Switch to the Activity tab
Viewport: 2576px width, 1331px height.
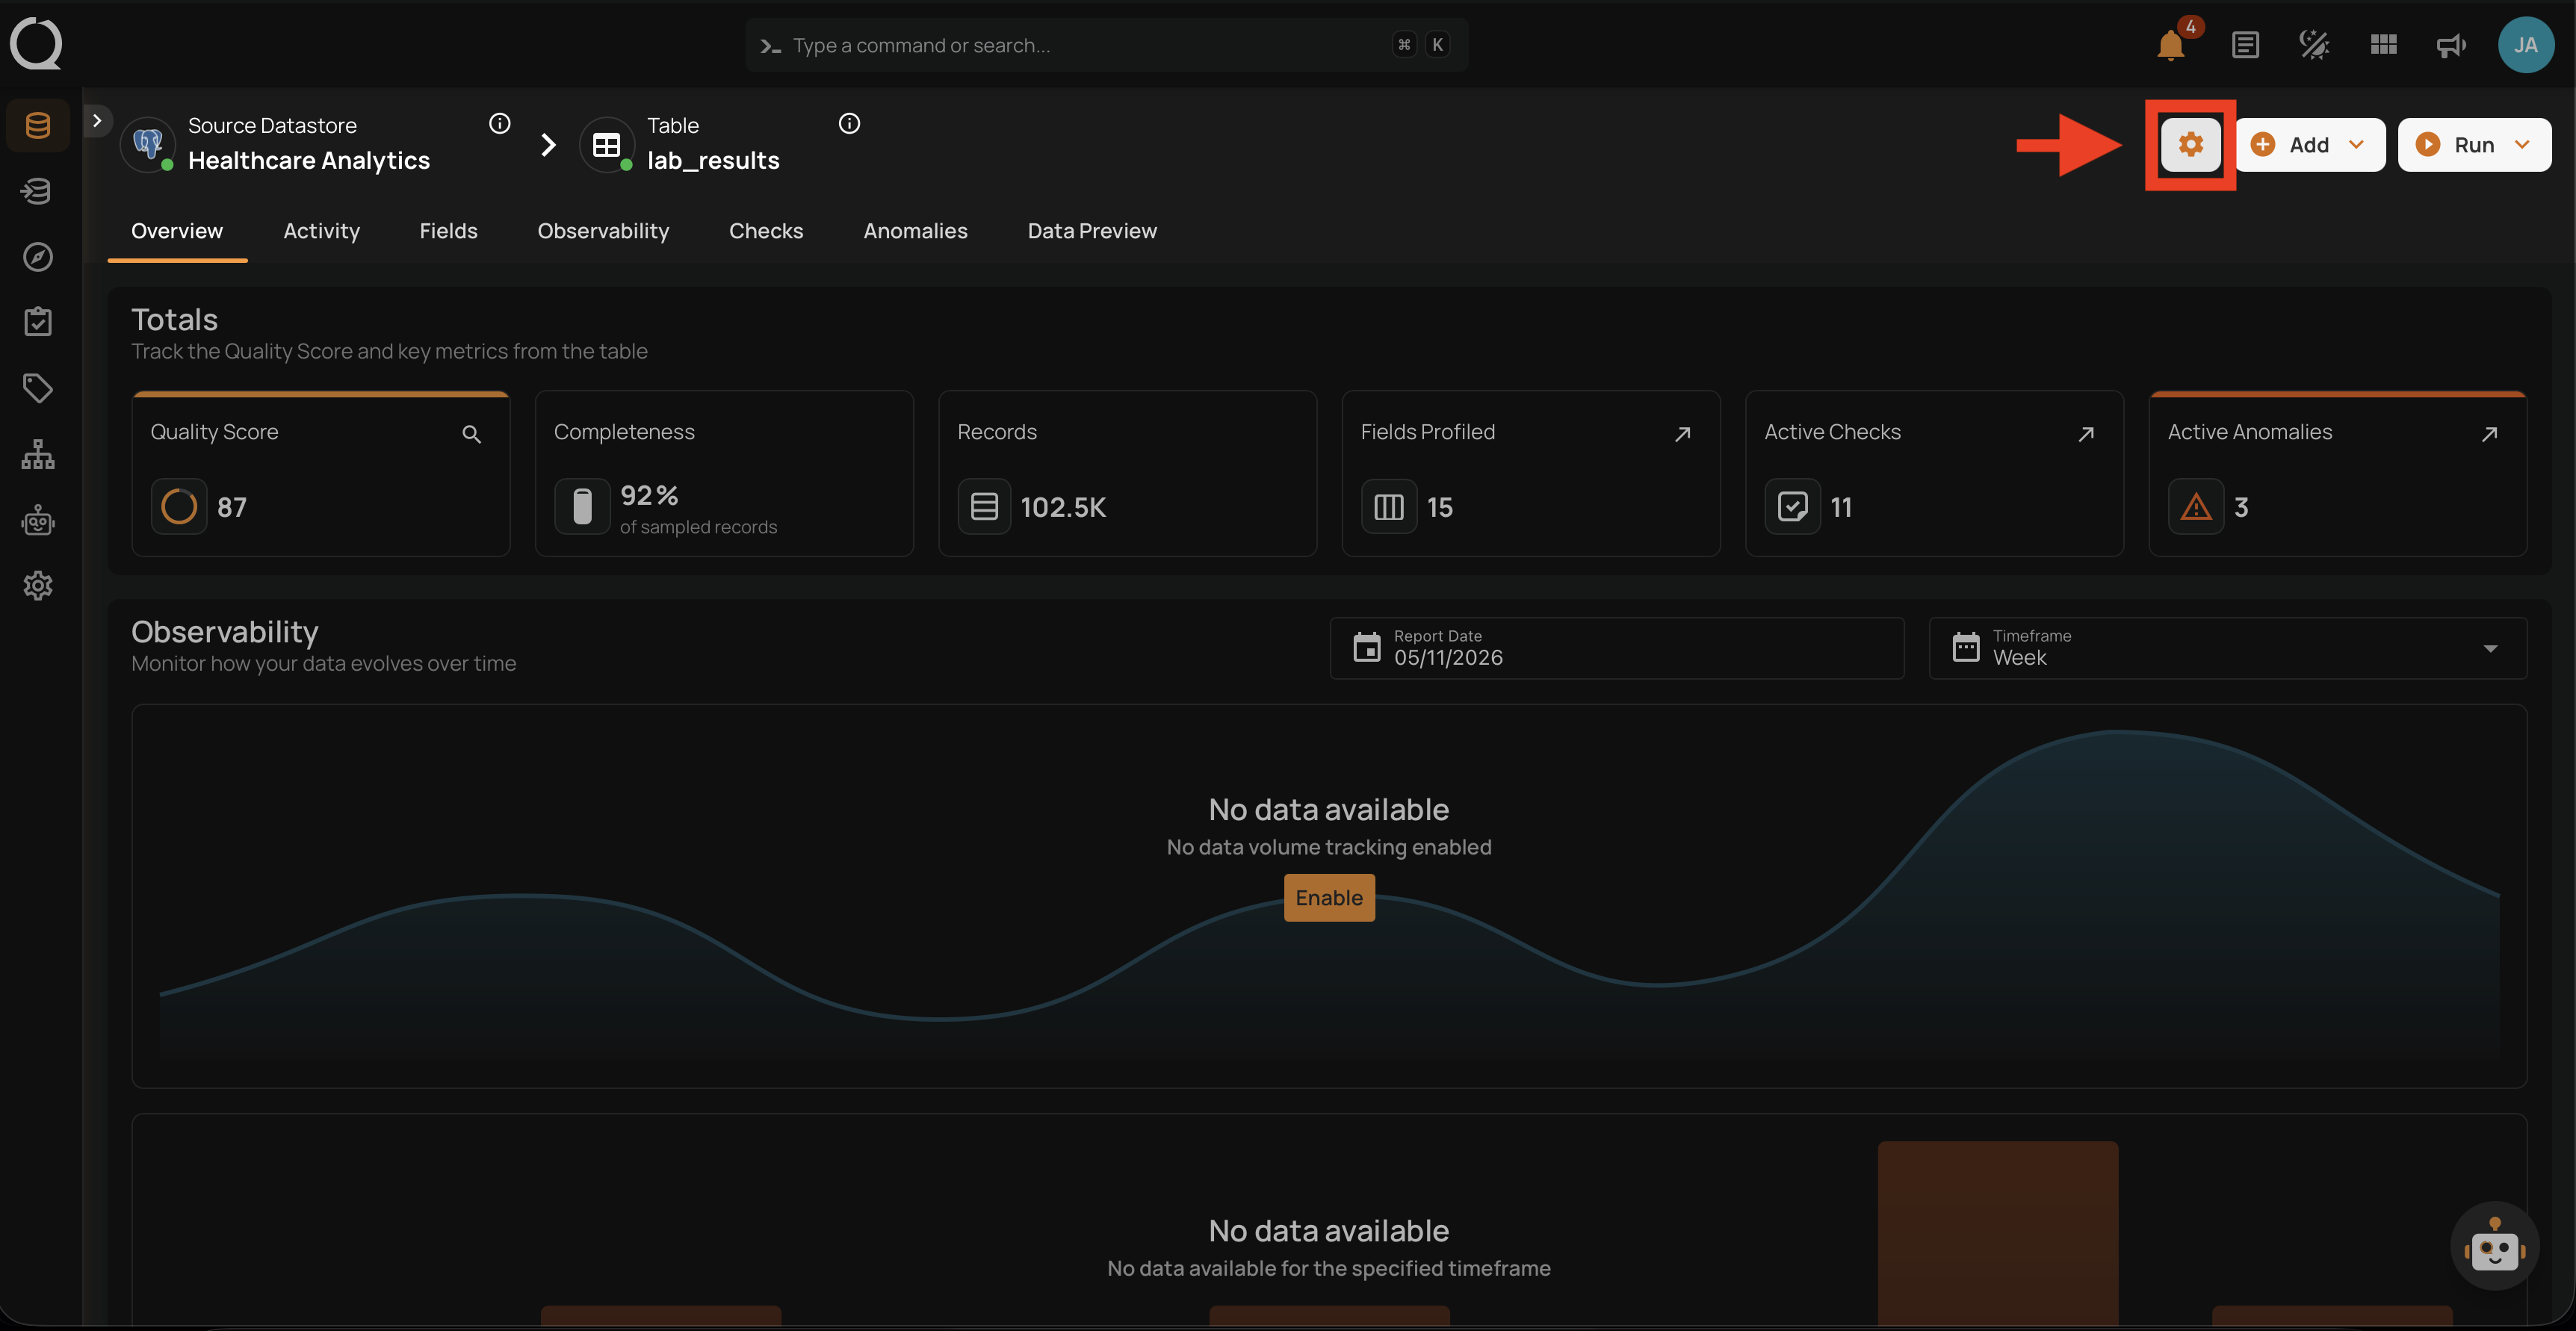(x=321, y=231)
